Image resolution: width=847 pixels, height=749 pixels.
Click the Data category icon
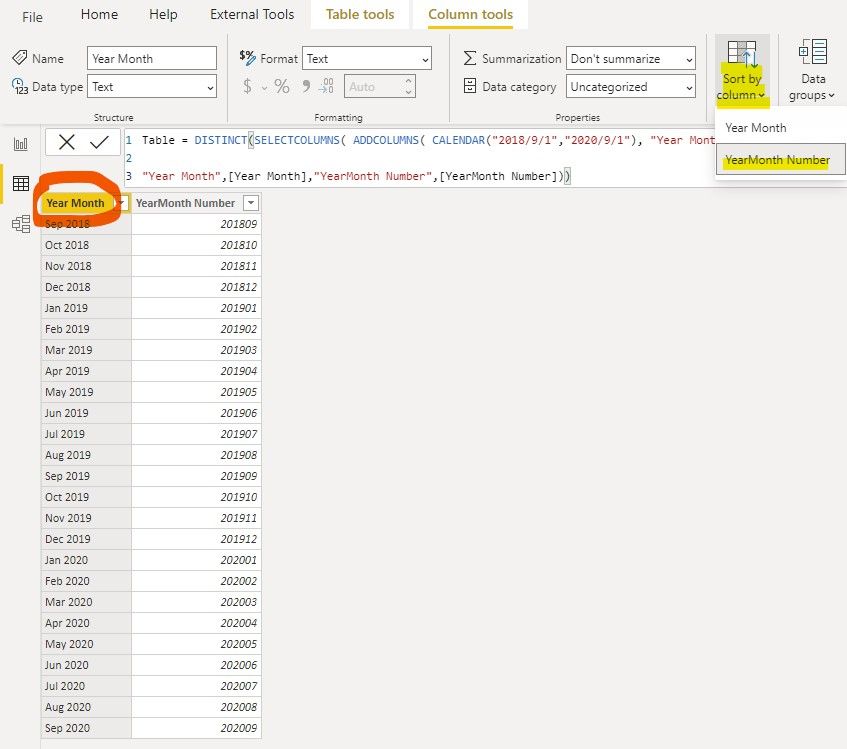click(x=469, y=86)
